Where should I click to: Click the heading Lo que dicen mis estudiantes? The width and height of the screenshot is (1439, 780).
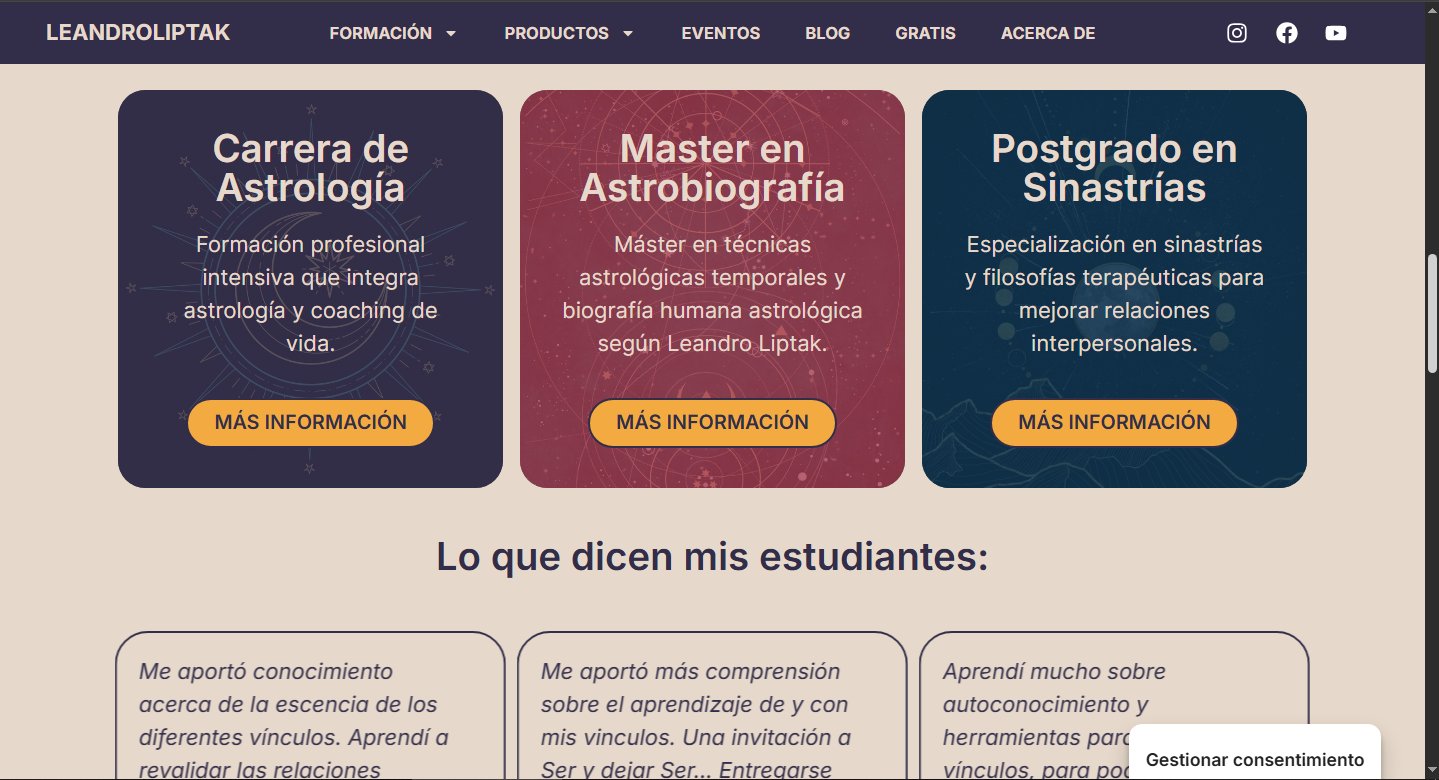(x=712, y=557)
